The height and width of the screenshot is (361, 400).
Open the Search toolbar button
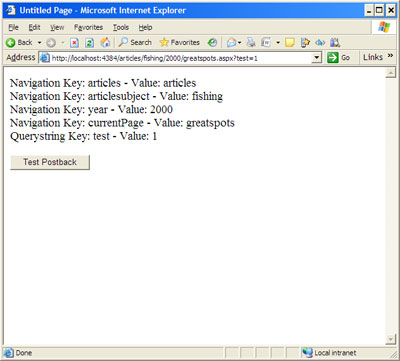pos(135,42)
